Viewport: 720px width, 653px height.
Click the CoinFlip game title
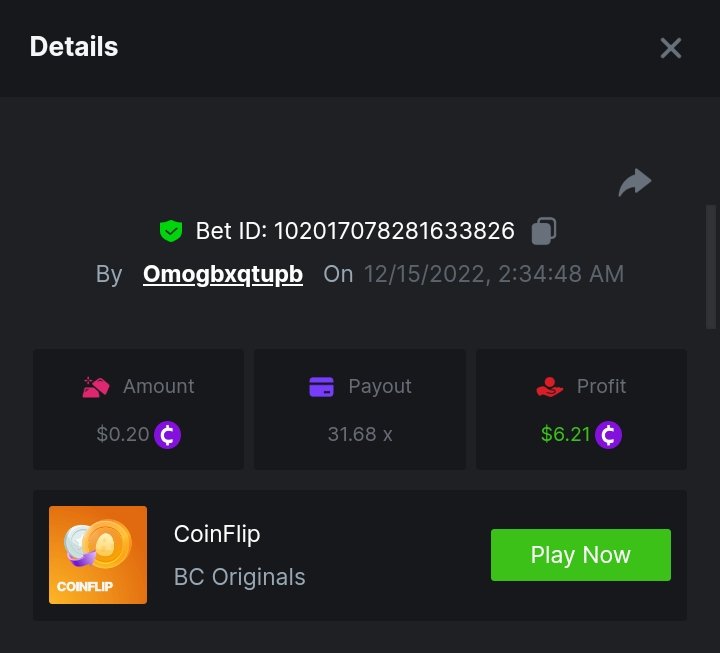pos(217,534)
